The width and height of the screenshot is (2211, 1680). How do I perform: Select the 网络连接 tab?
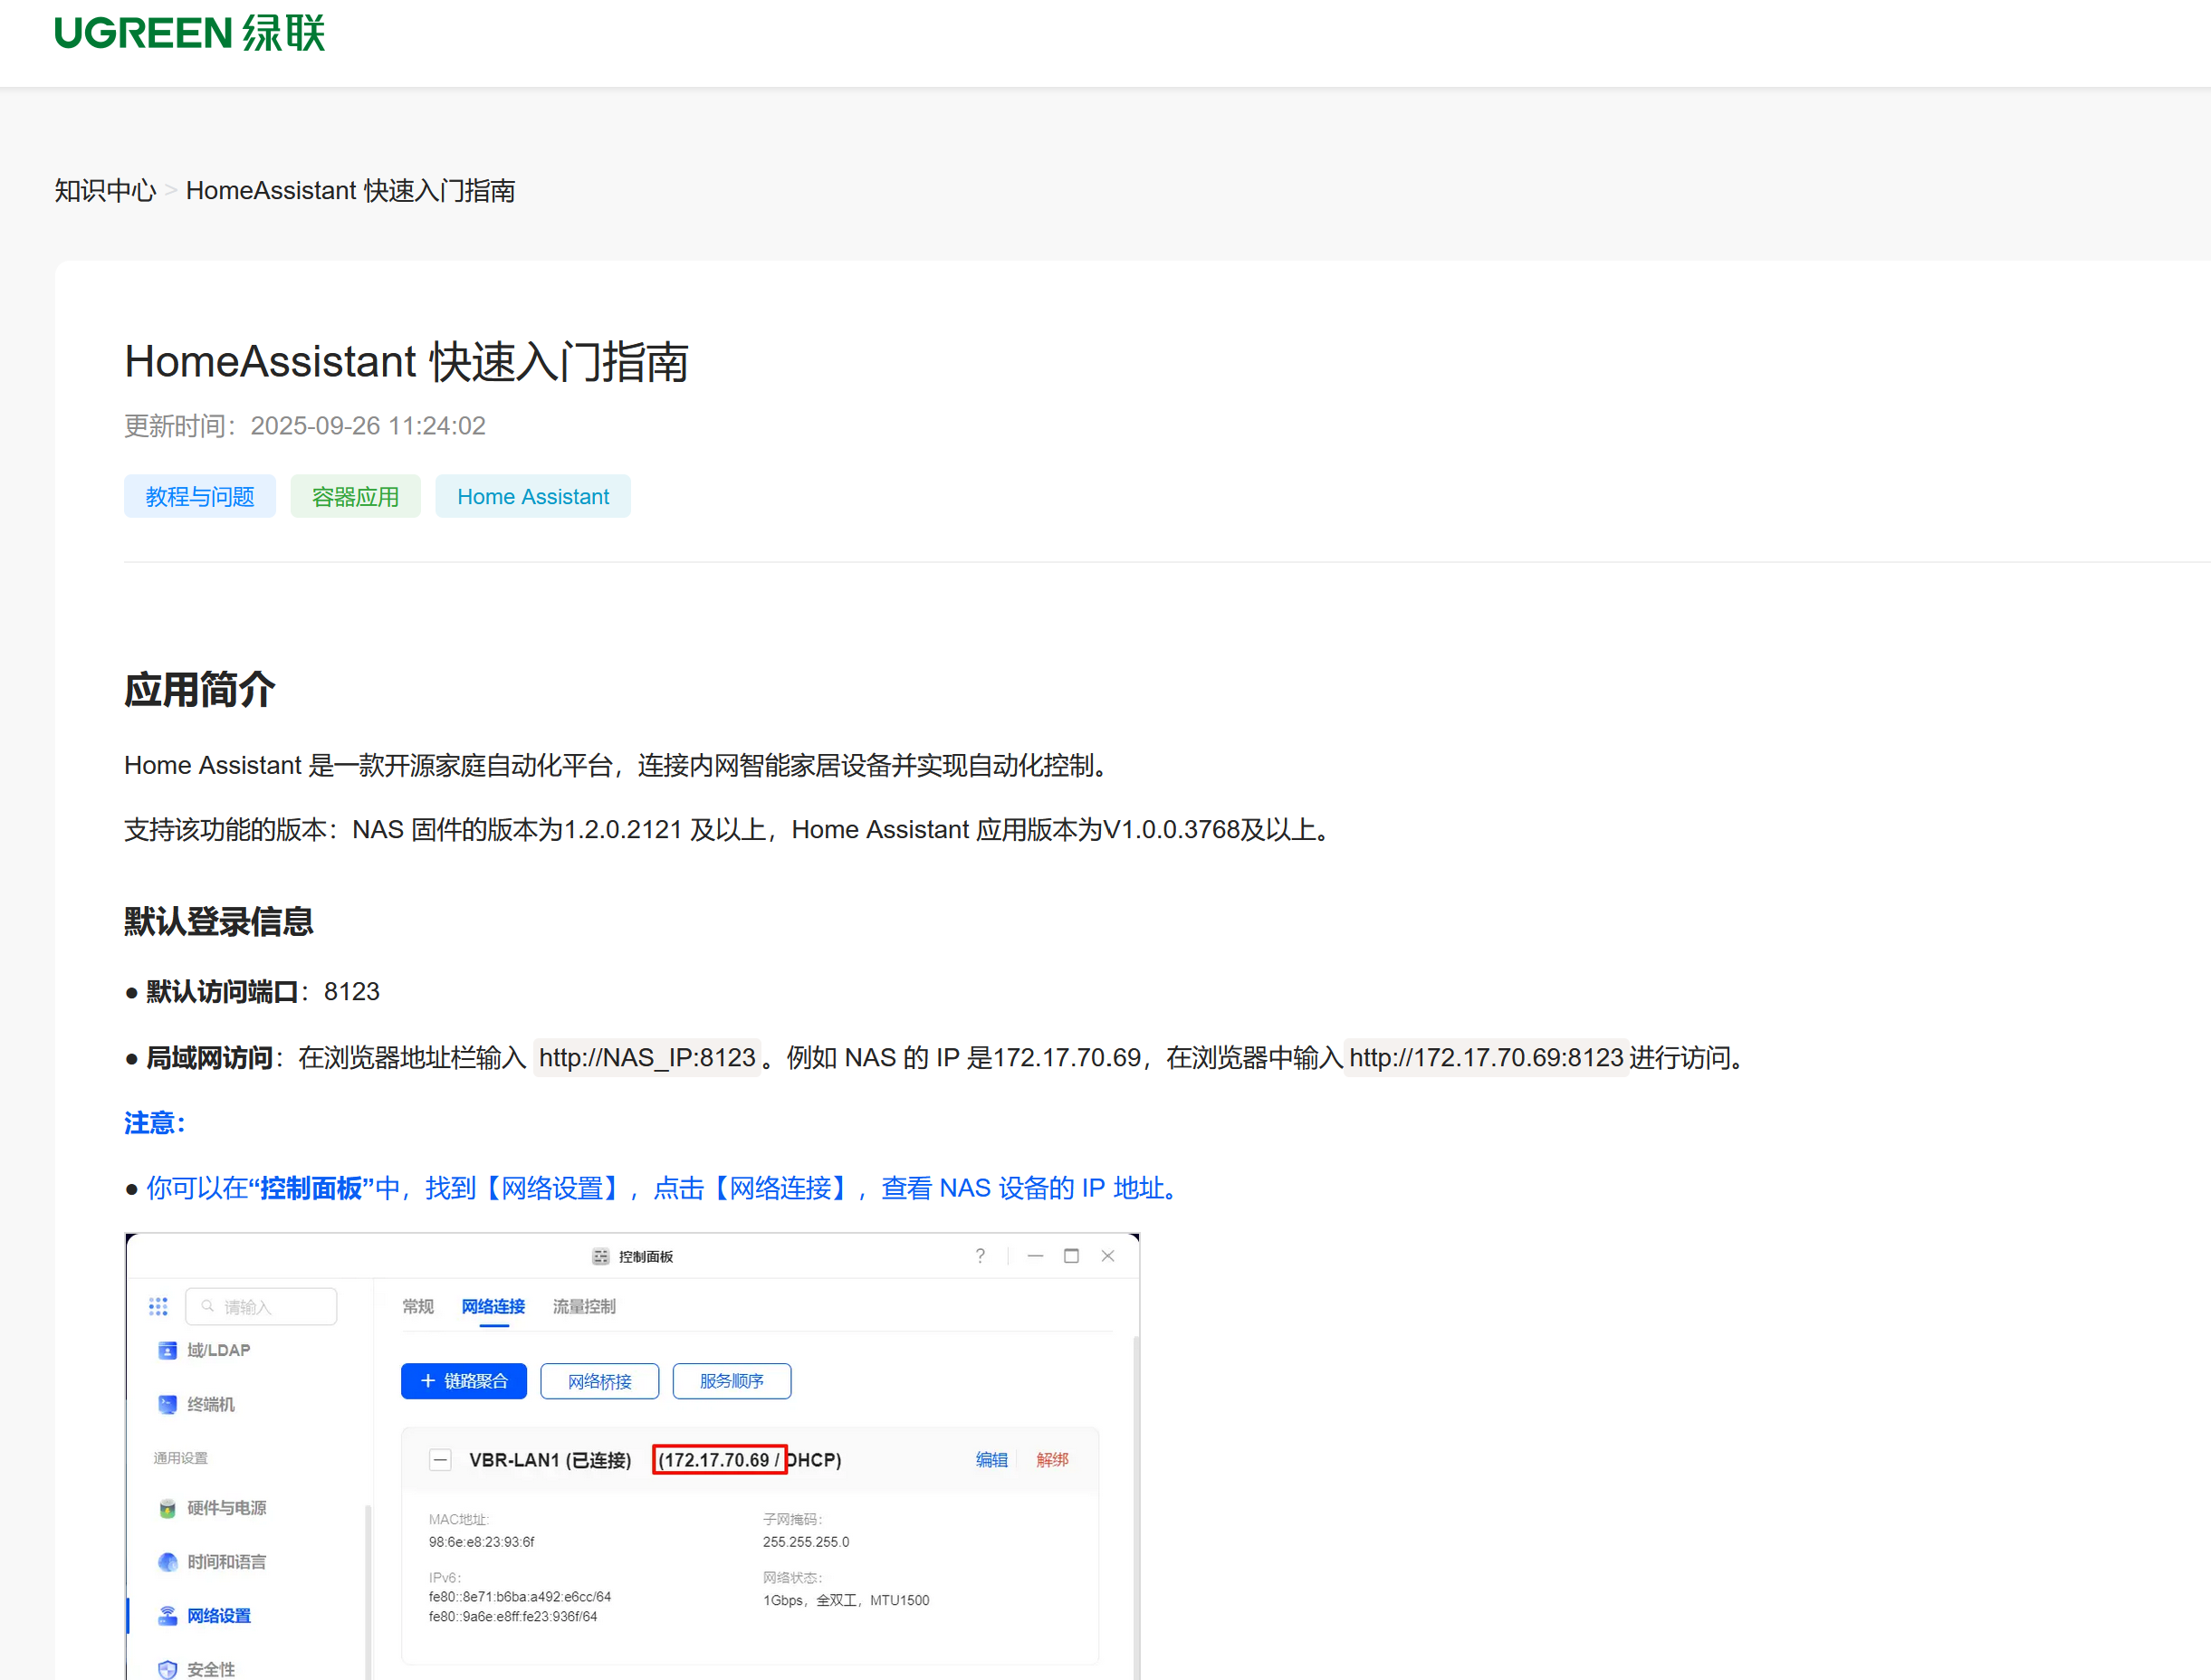[493, 1306]
